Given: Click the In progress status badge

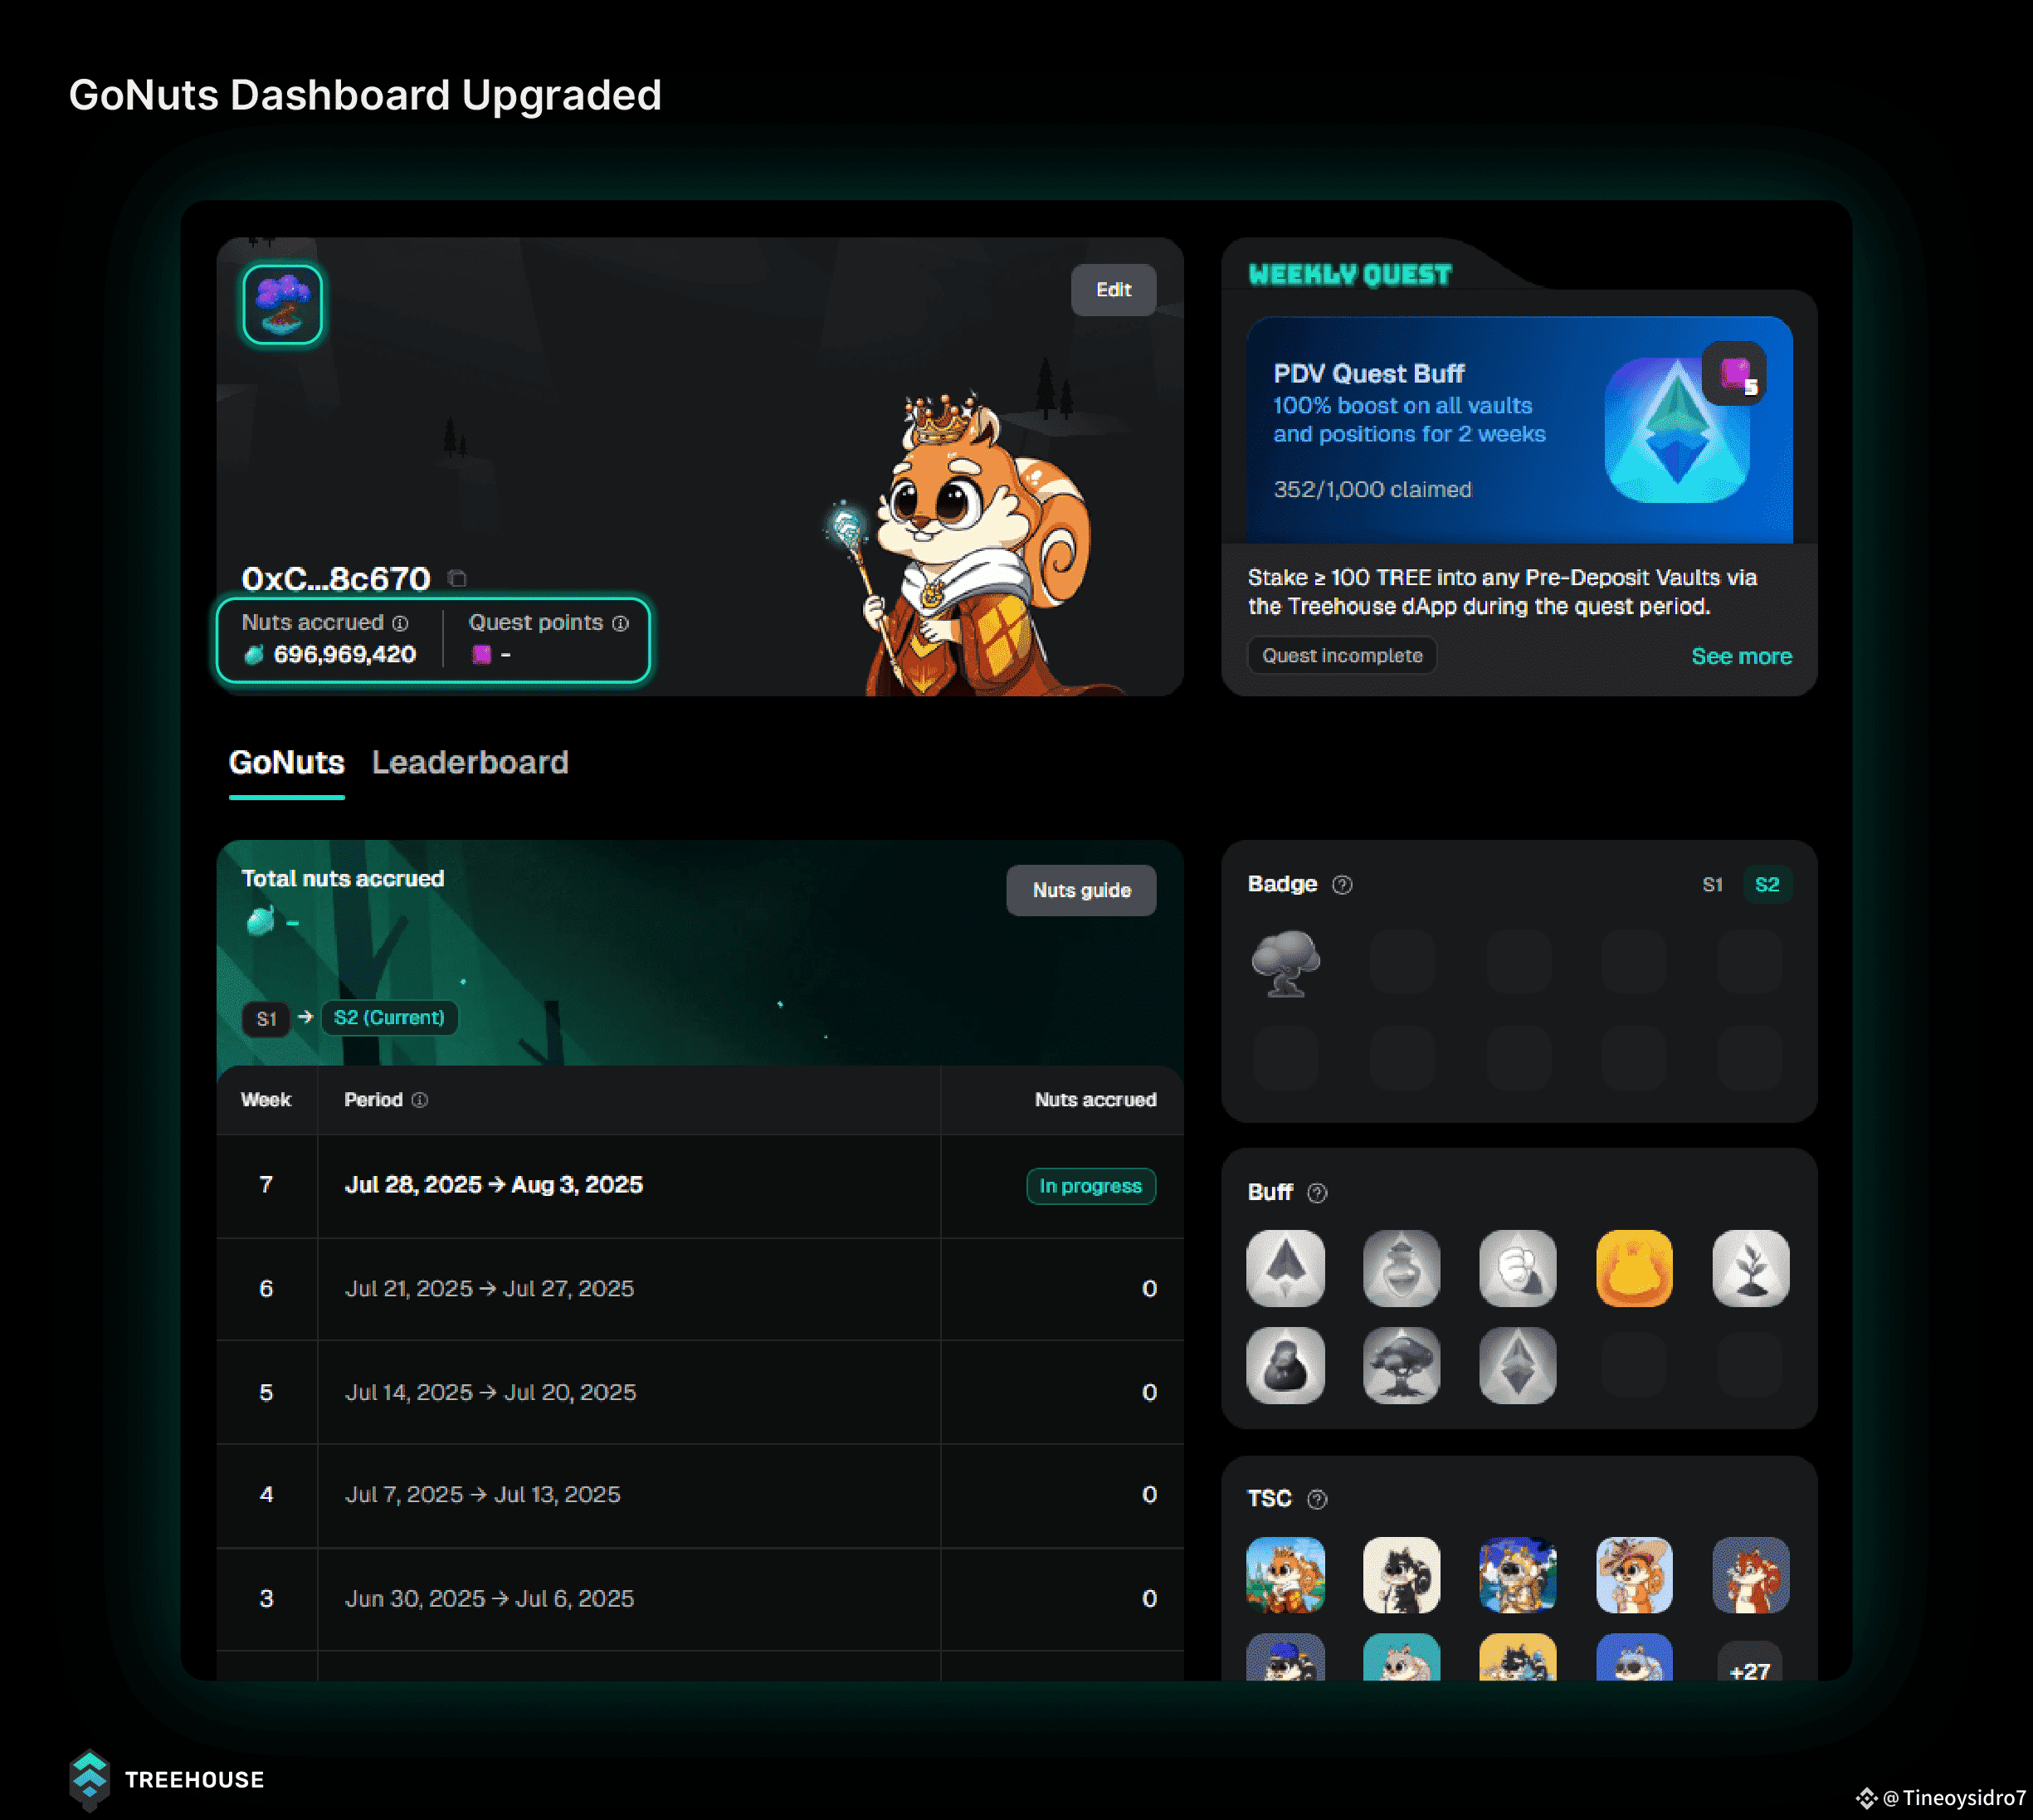Looking at the screenshot, I should tap(1090, 1186).
